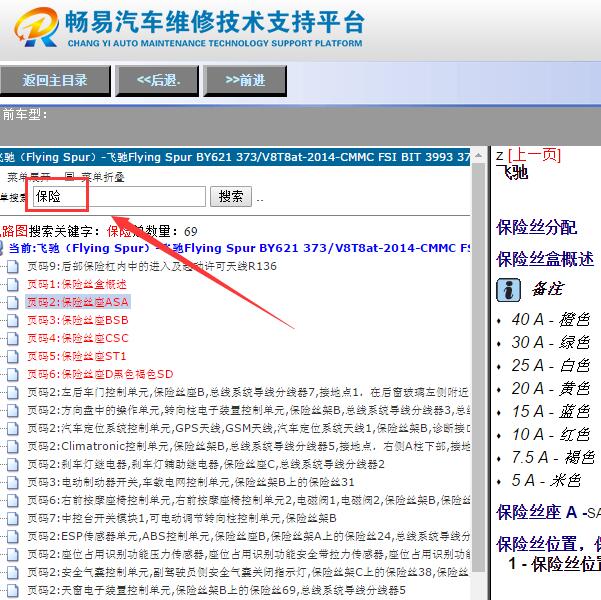Click the 30 A - 绿色 list item

550,342
